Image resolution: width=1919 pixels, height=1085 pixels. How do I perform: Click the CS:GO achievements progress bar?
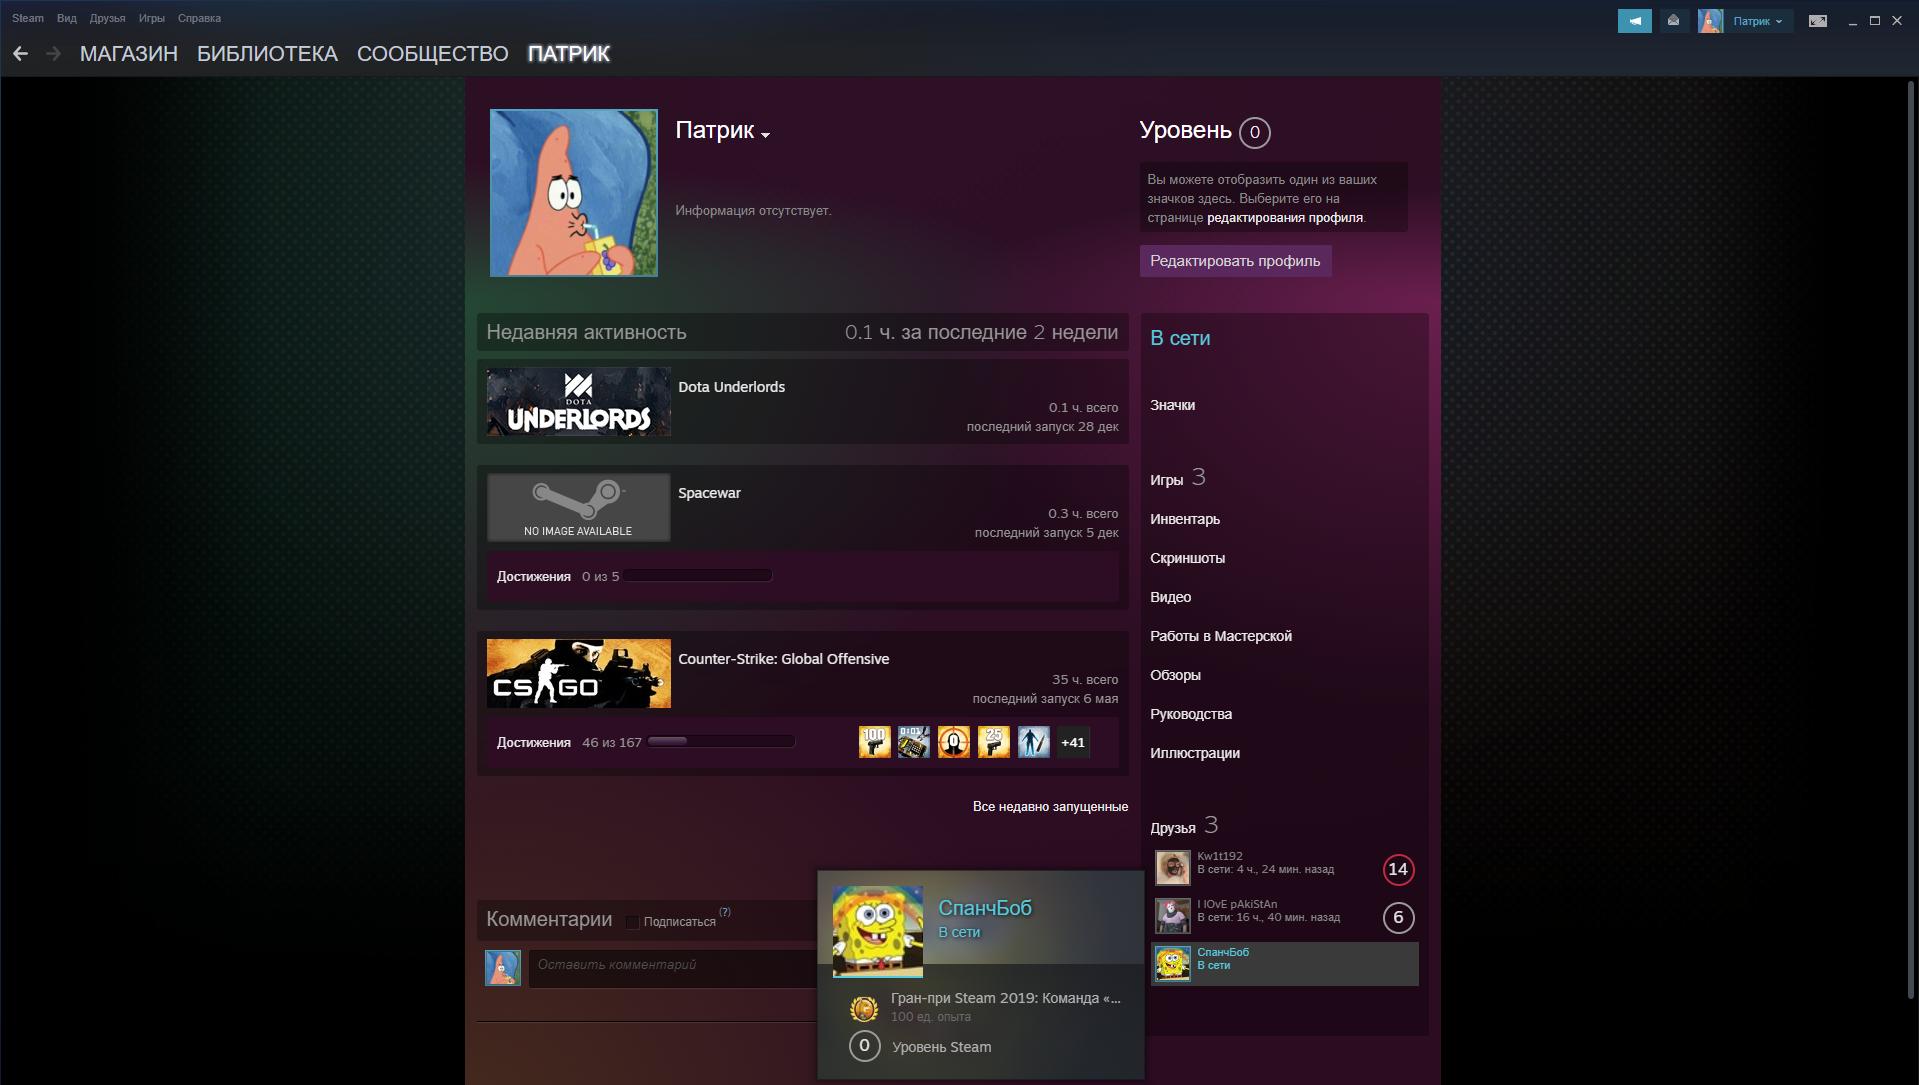(721, 741)
